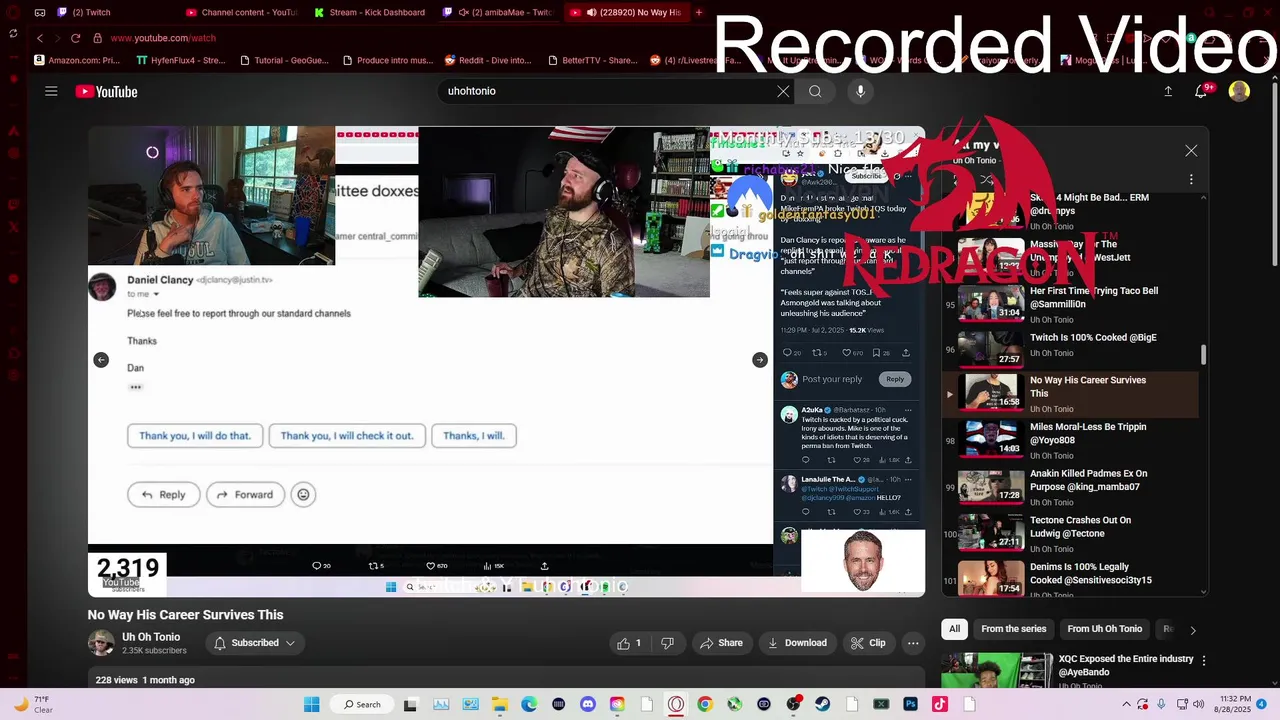Open XQC Exposed the Entire Industry video
The height and width of the screenshot is (720, 1280).
coord(1126,666)
